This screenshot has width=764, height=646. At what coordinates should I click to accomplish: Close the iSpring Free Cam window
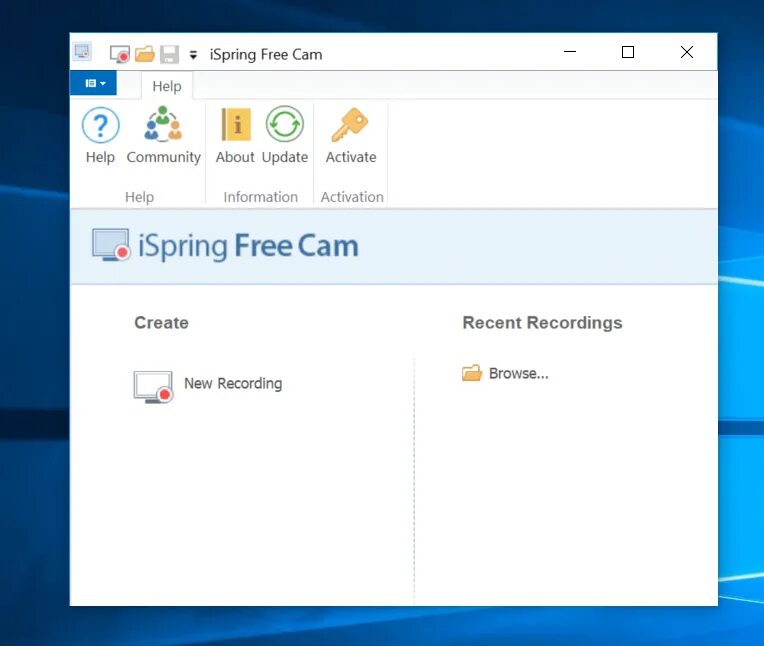coord(687,52)
